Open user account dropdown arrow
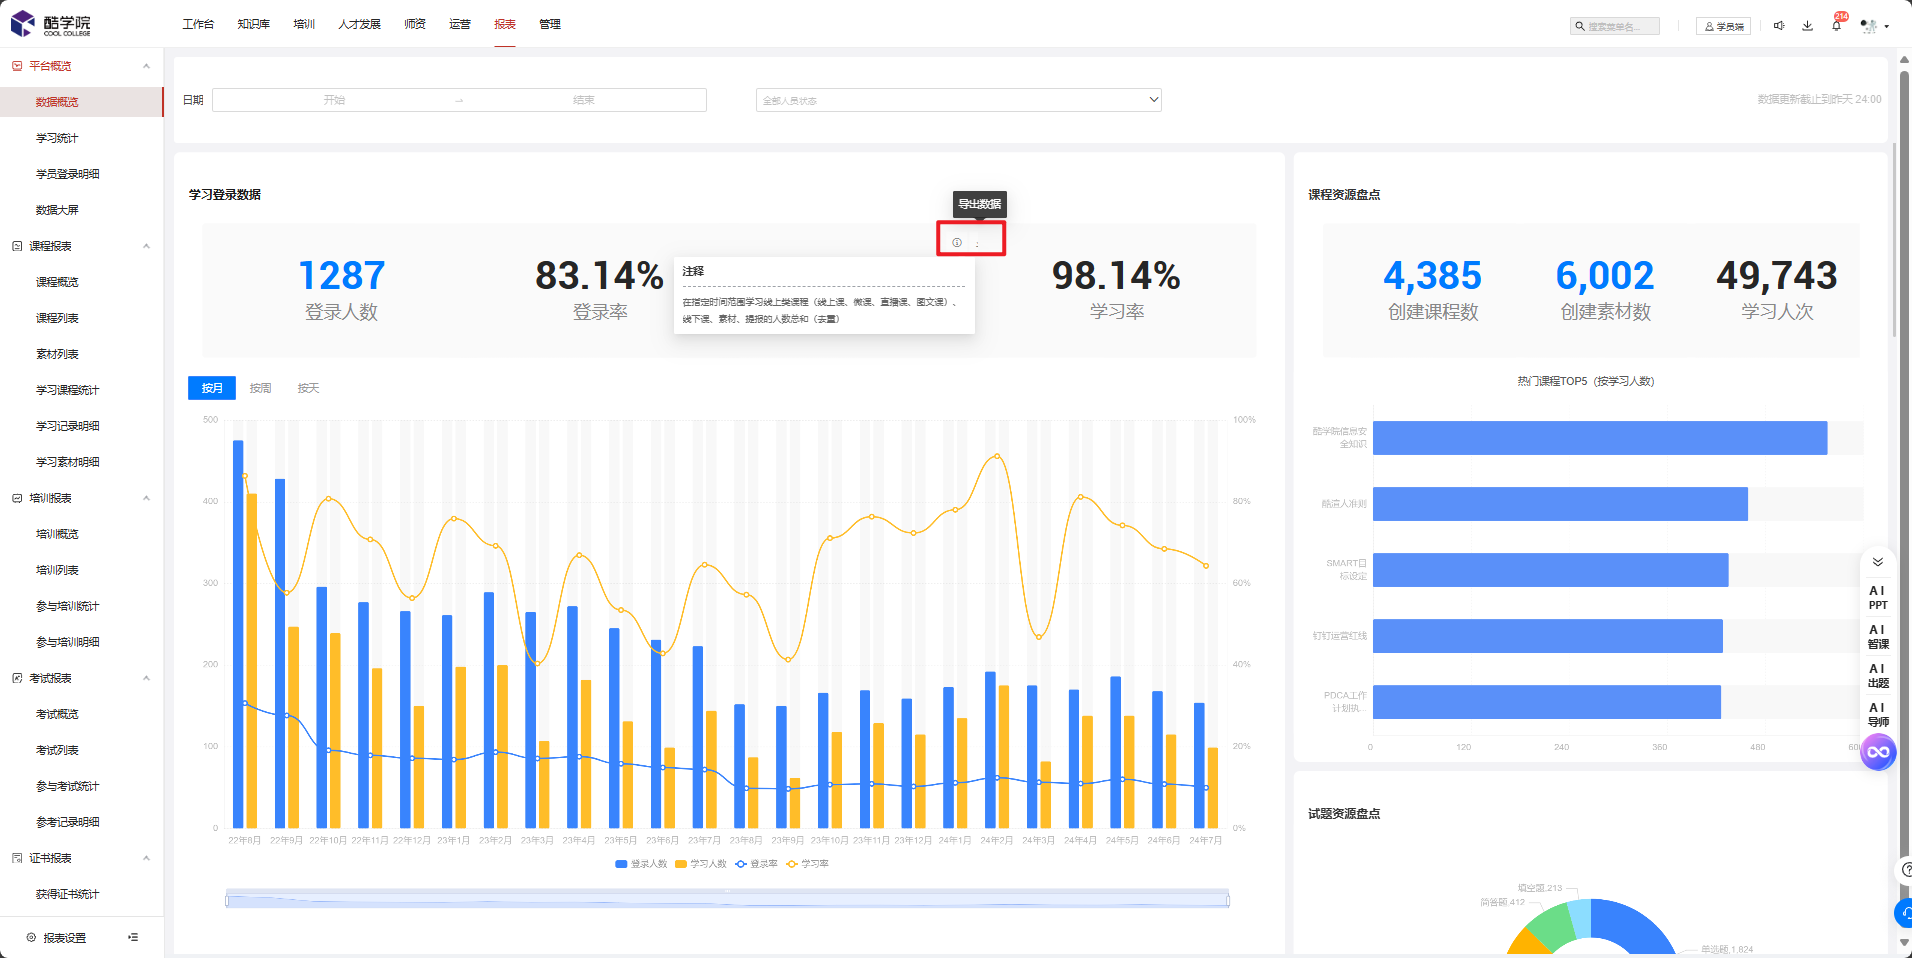 (x=1886, y=27)
